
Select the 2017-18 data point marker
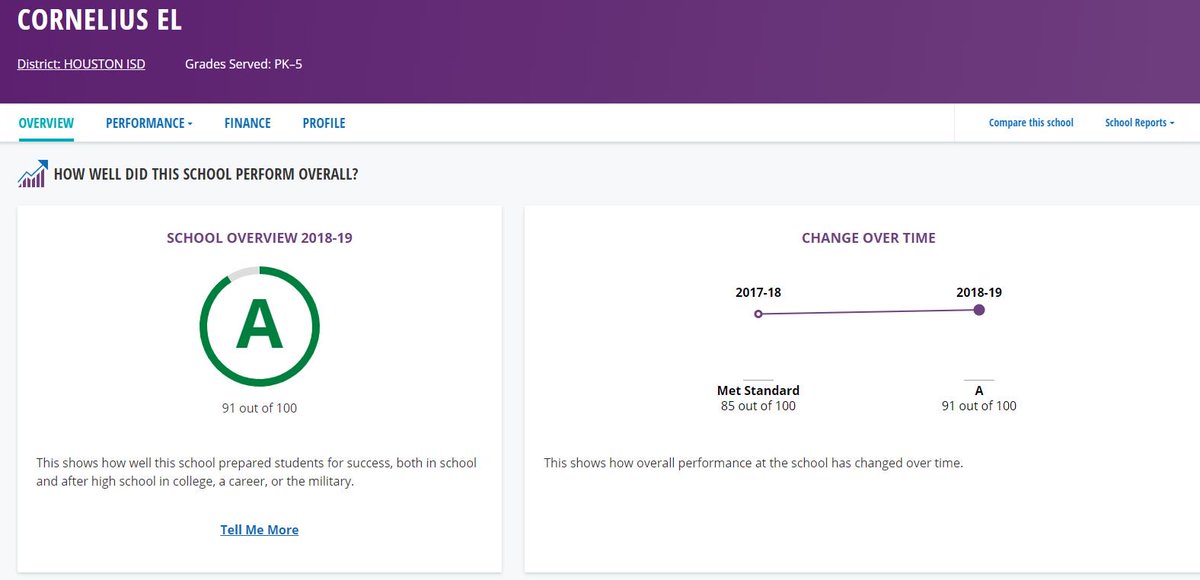tap(758, 314)
